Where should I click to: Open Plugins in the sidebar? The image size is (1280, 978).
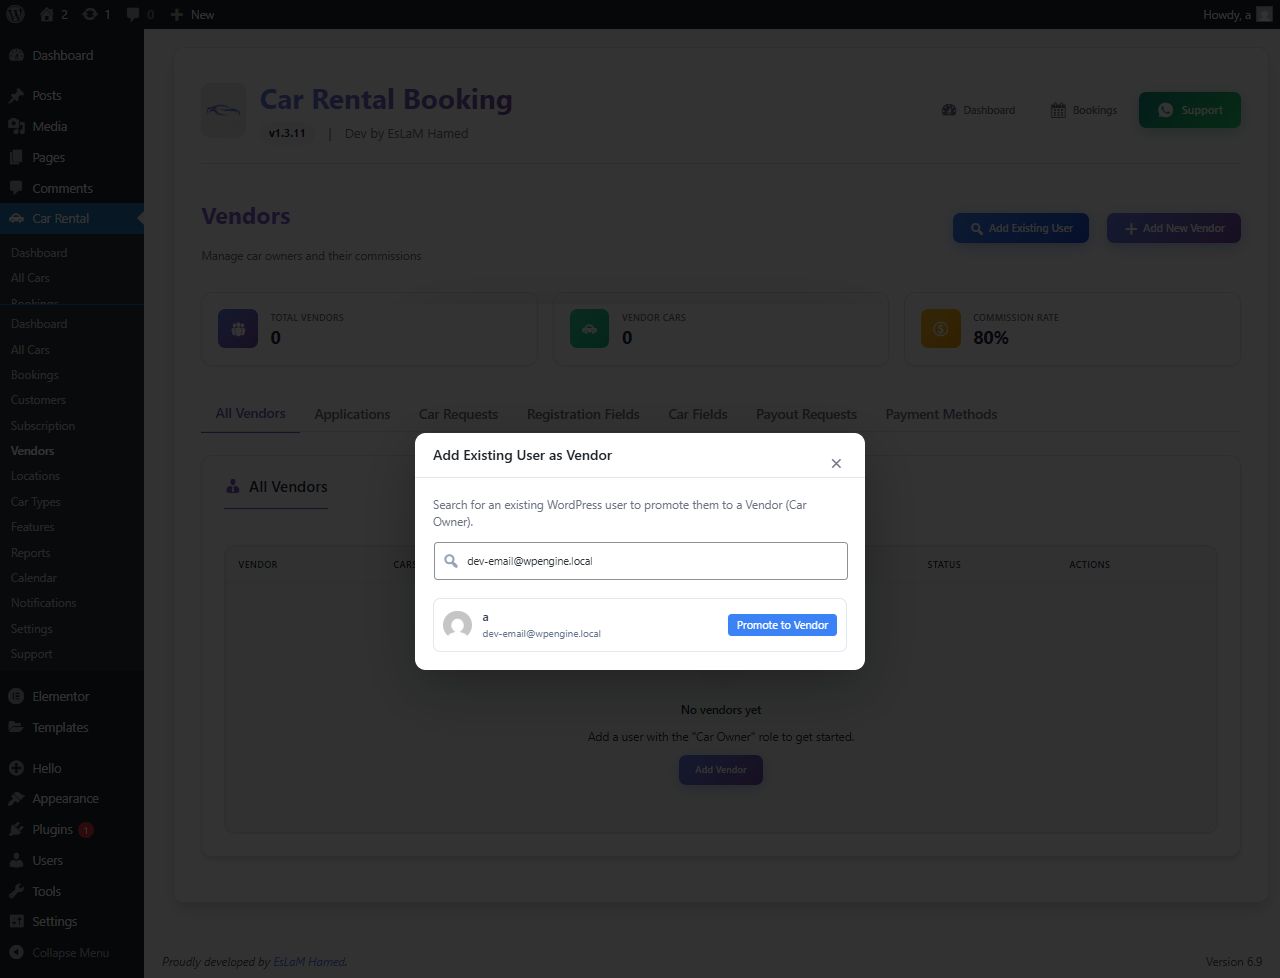(52, 829)
